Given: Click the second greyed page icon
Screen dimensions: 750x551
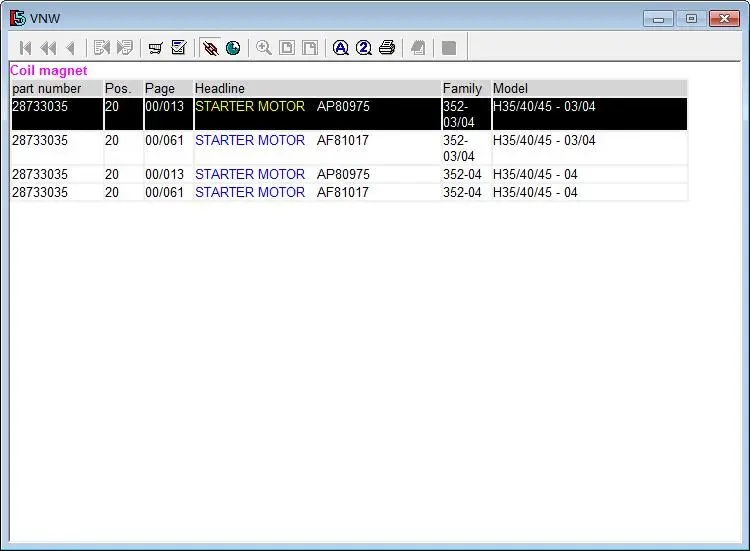Looking at the screenshot, I should click(x=310, y=48).
